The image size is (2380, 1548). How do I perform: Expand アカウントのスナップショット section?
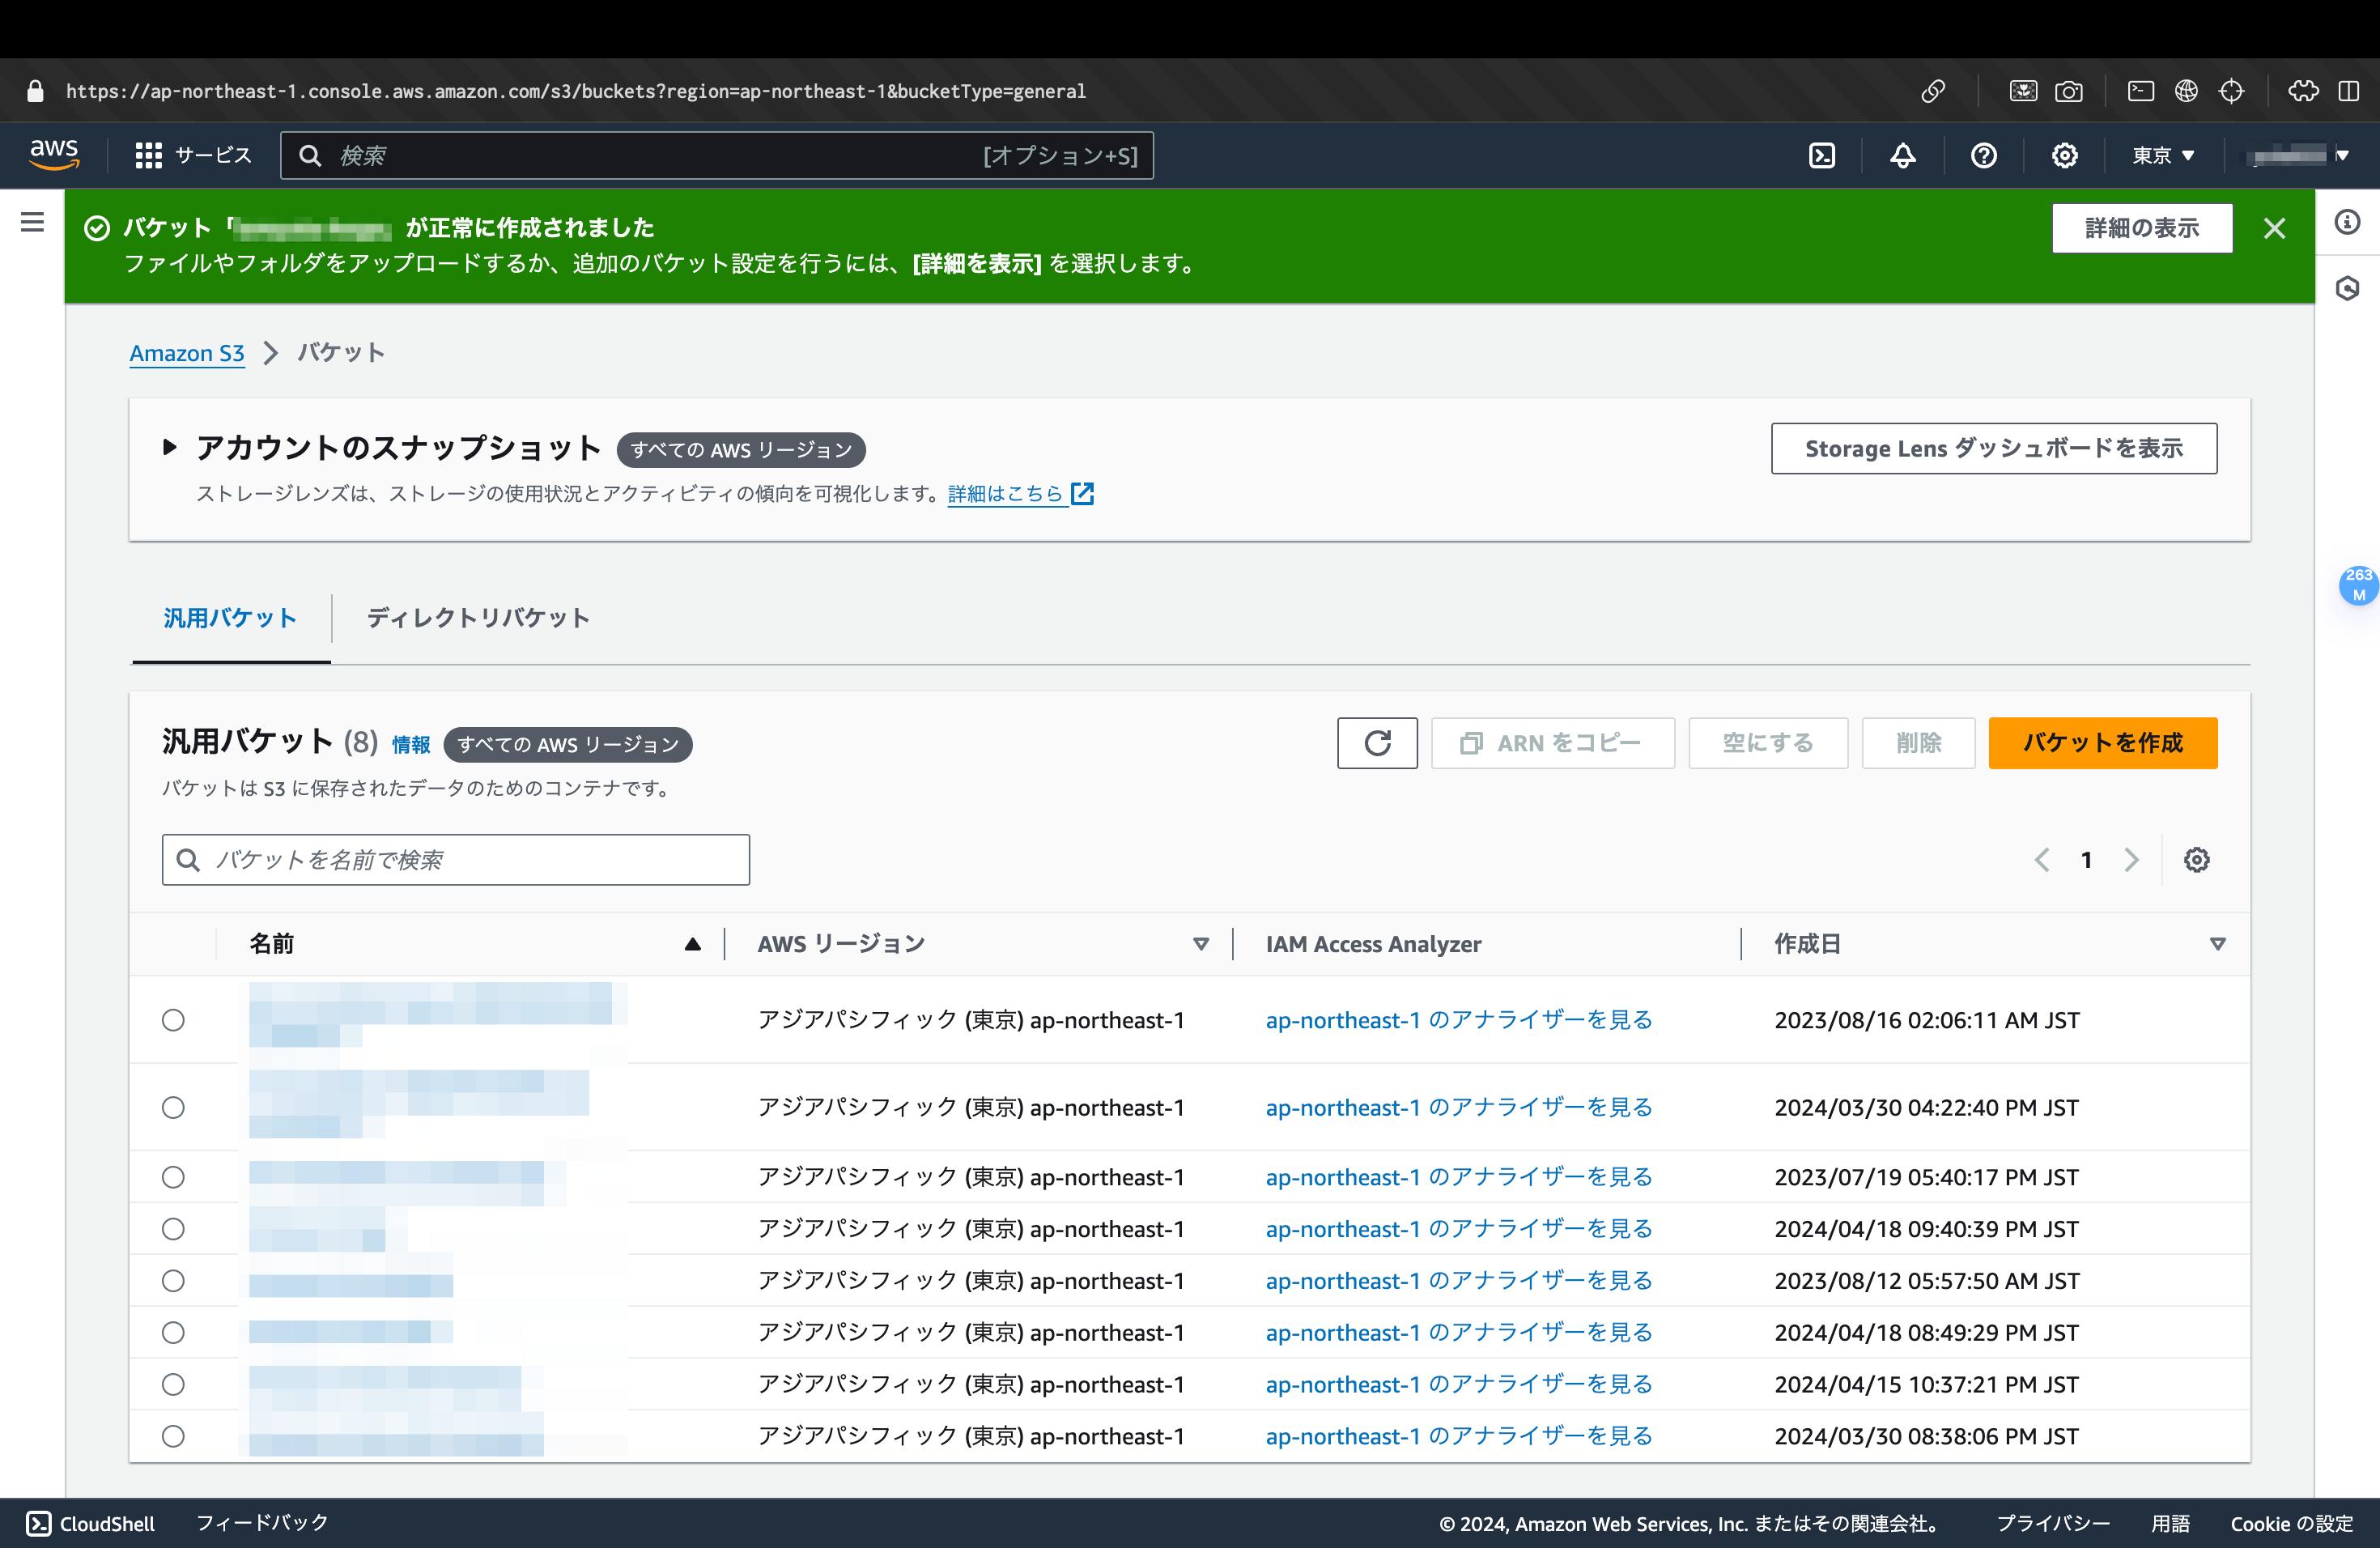[x=170, y=447]
